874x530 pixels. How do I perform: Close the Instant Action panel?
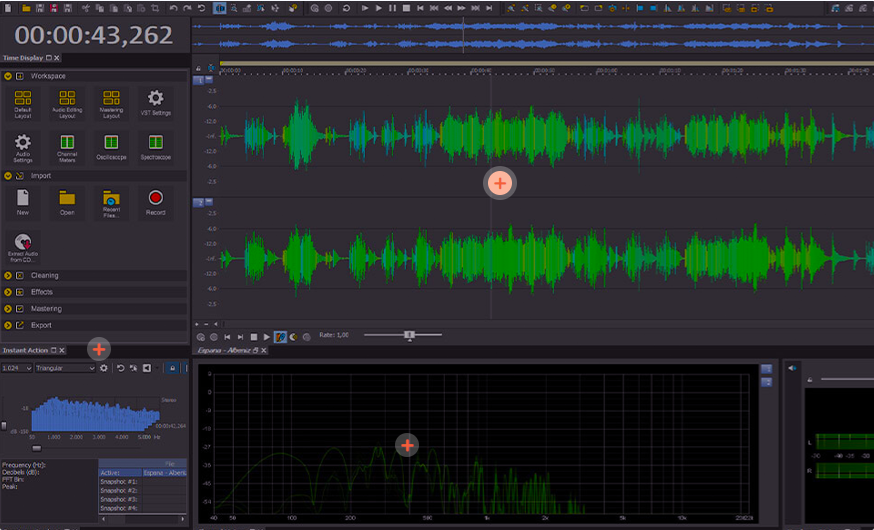[62, 350]
